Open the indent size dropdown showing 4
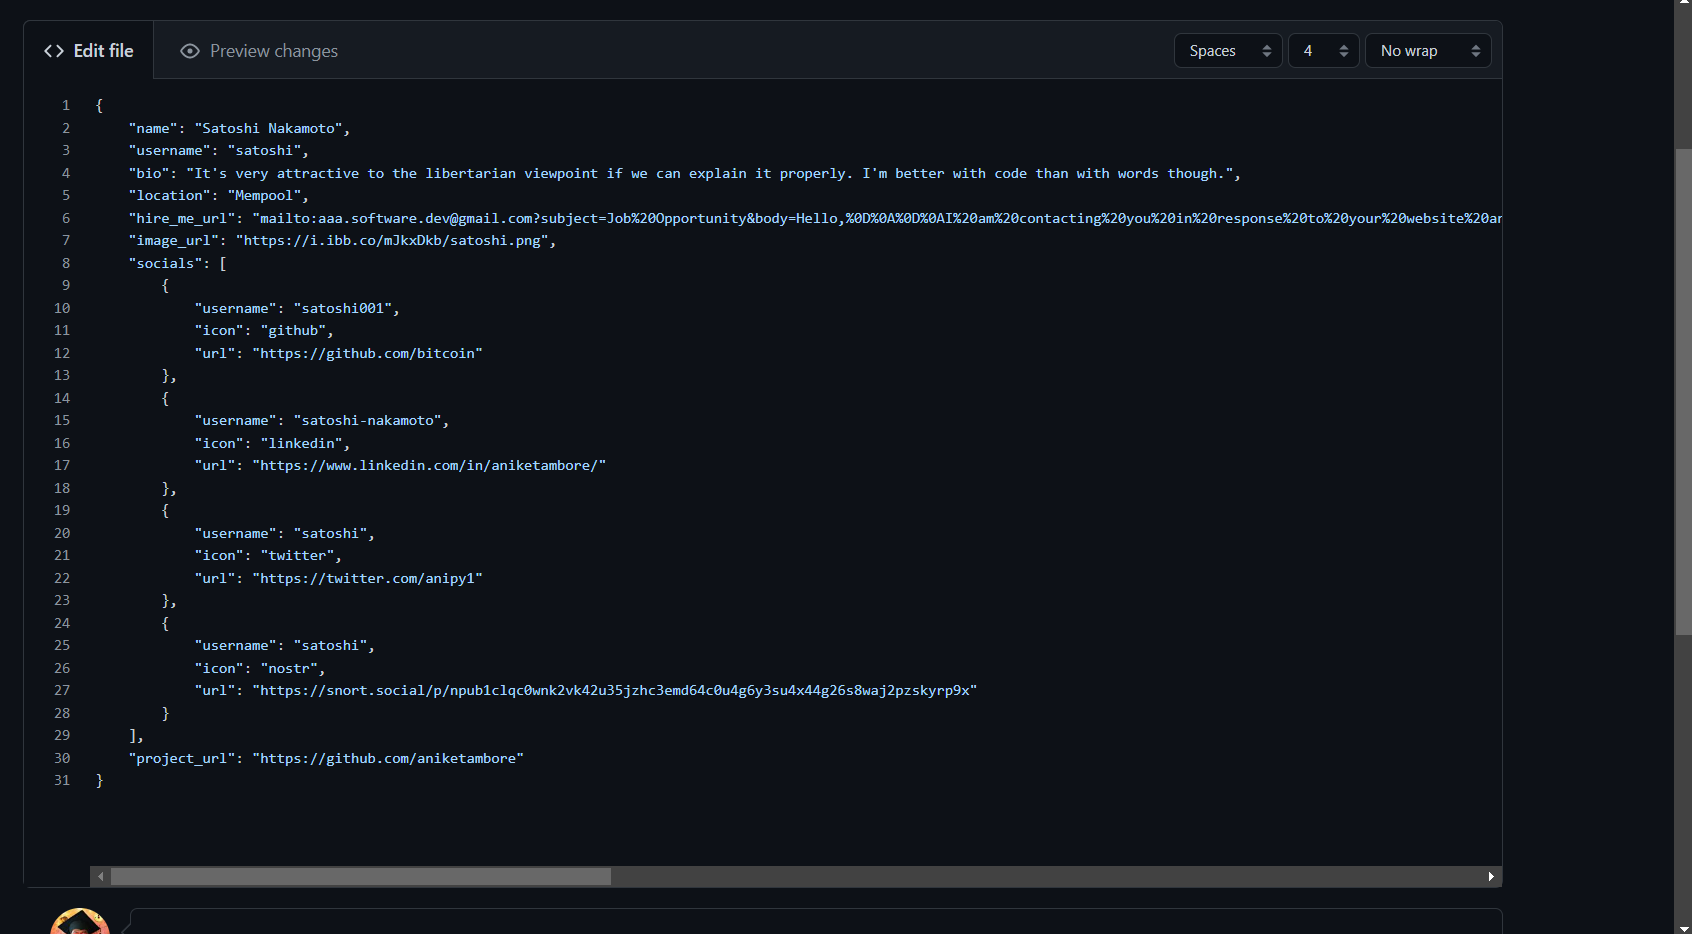1692x934 pixels. click(x=1323, y=51)
